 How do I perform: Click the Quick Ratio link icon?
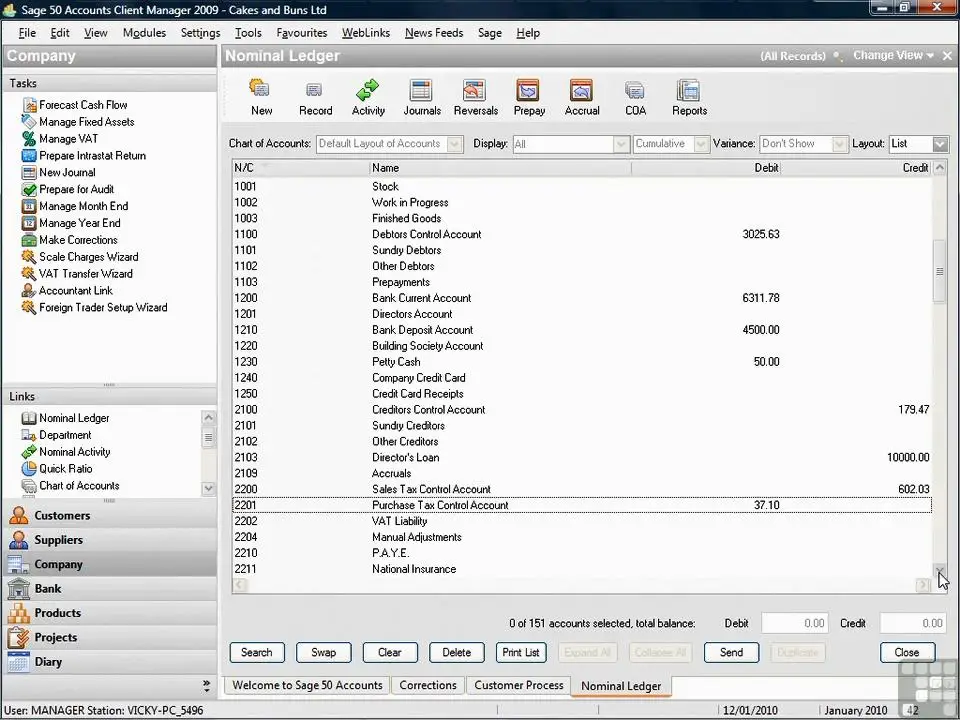click(29, 468)
